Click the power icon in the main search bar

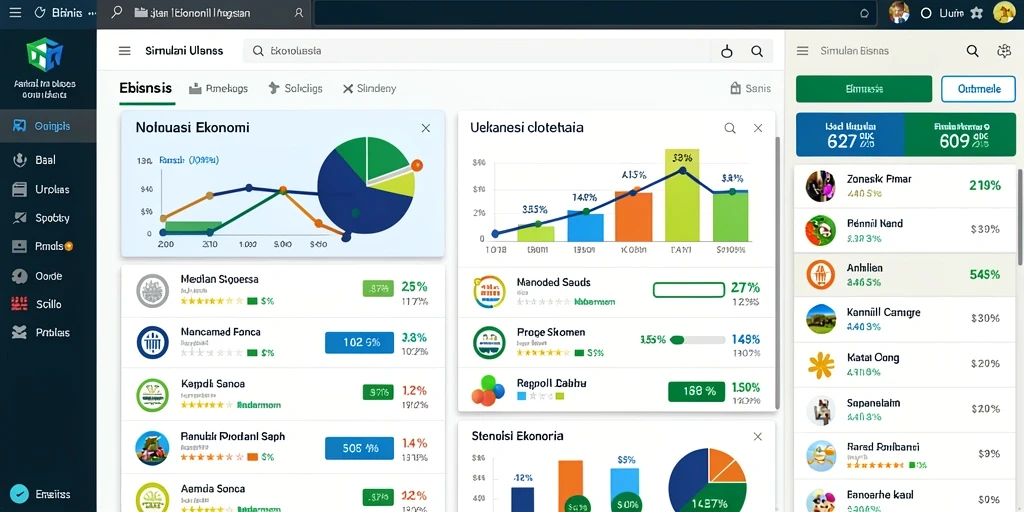point(727,51)
